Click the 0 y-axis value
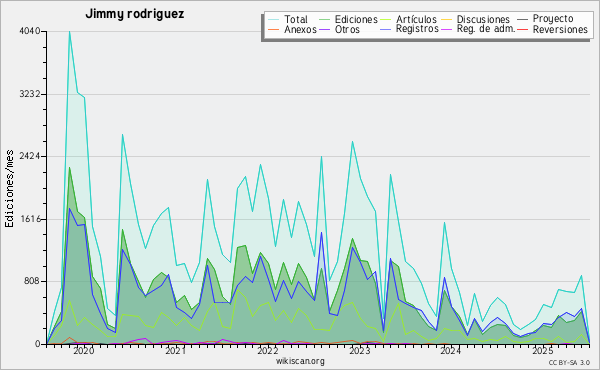 [x=38, y=344]
